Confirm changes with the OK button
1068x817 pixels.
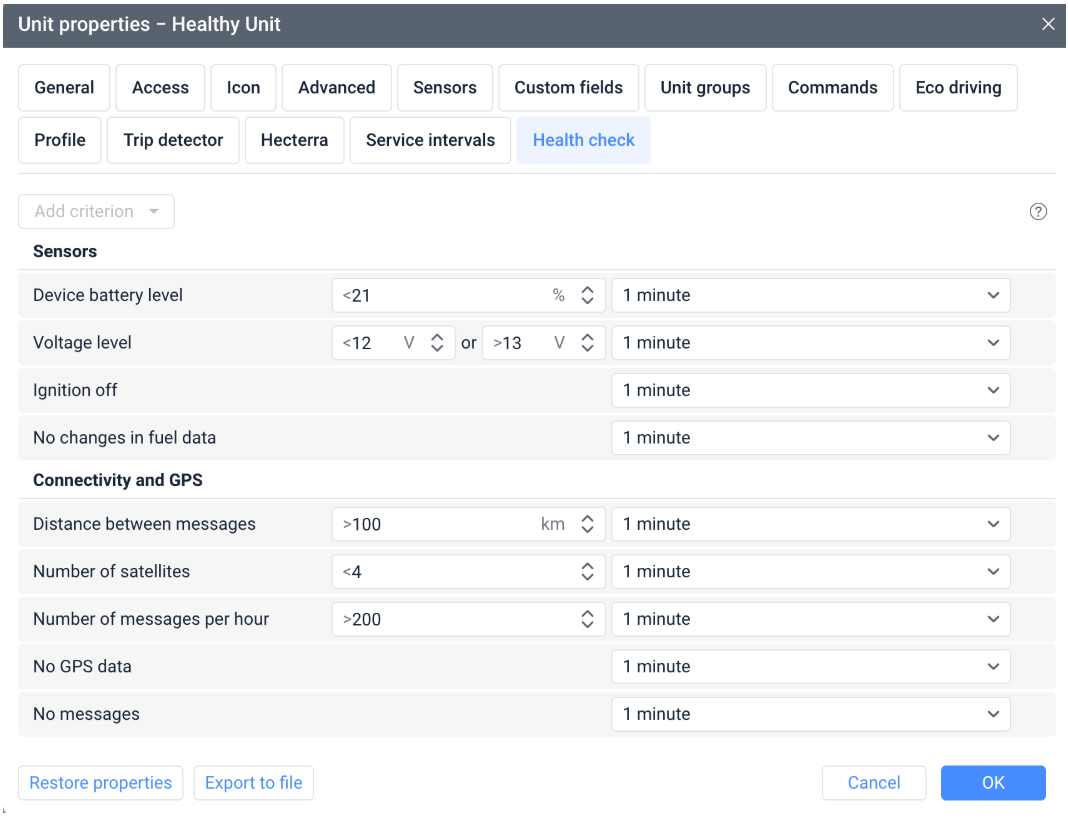(993, 783)
